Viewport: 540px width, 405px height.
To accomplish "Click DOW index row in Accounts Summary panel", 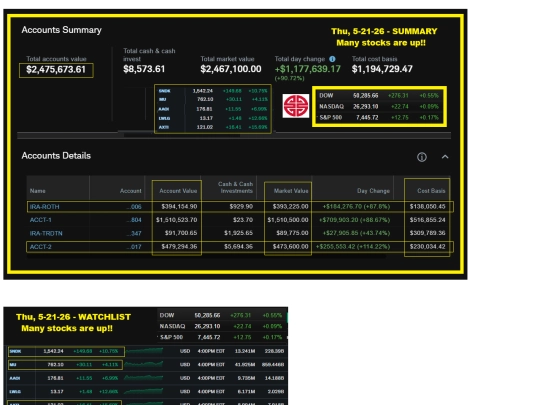I will click(x=379, y=95).
